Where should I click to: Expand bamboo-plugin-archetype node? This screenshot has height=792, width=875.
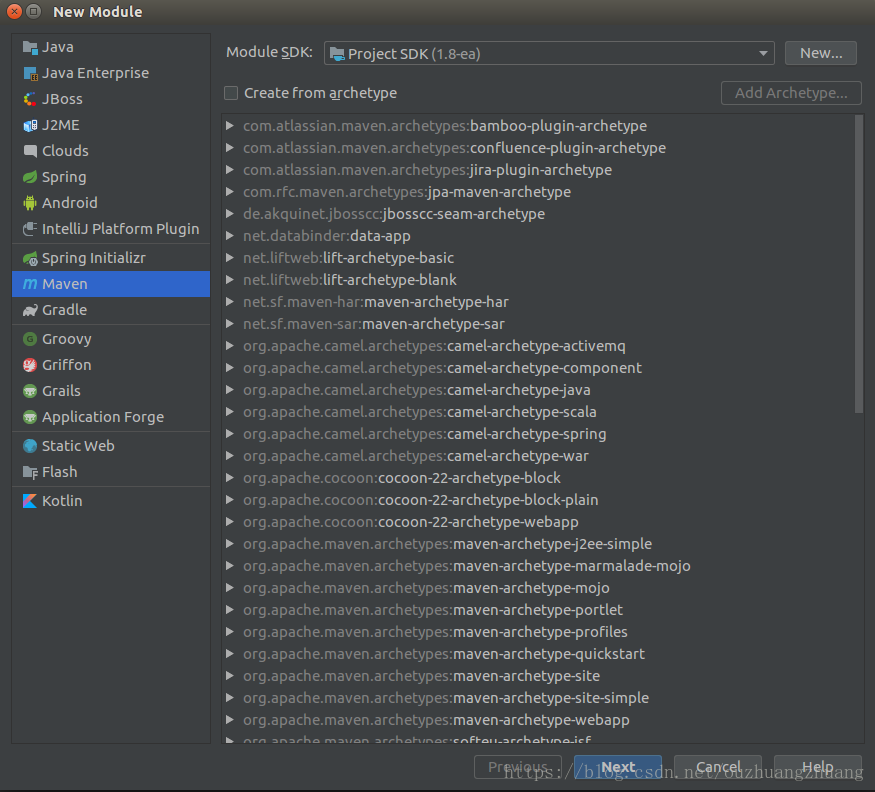(229, 126)
